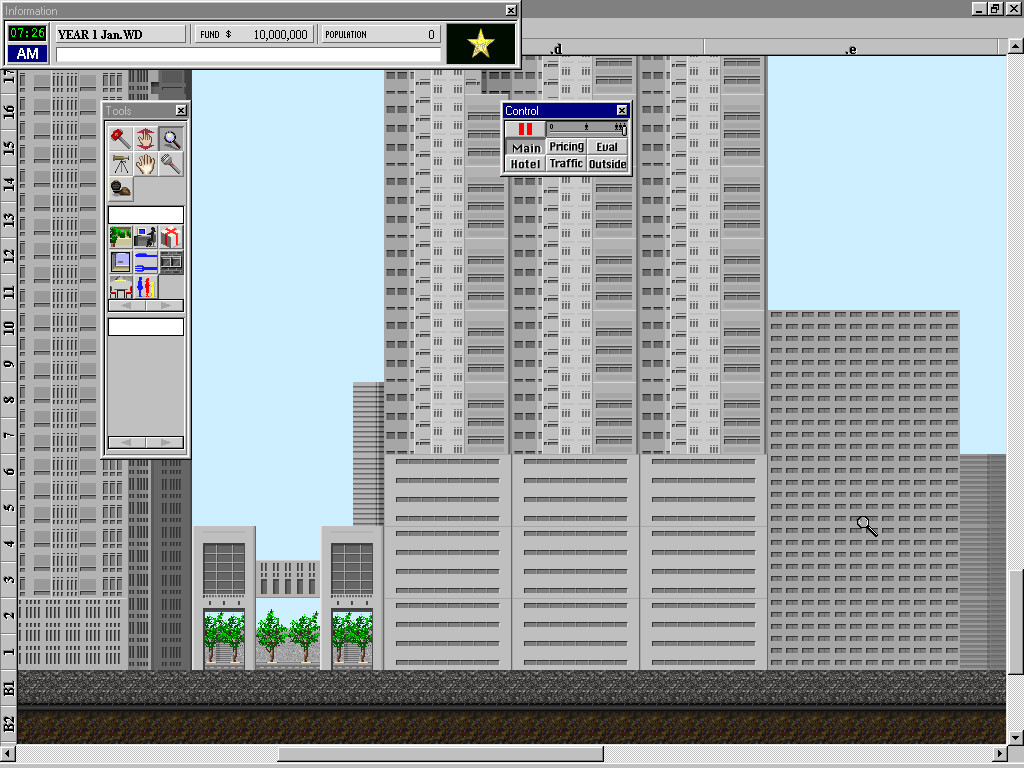Click lower-list right arrow in Tools panel

tap(165, 443)
